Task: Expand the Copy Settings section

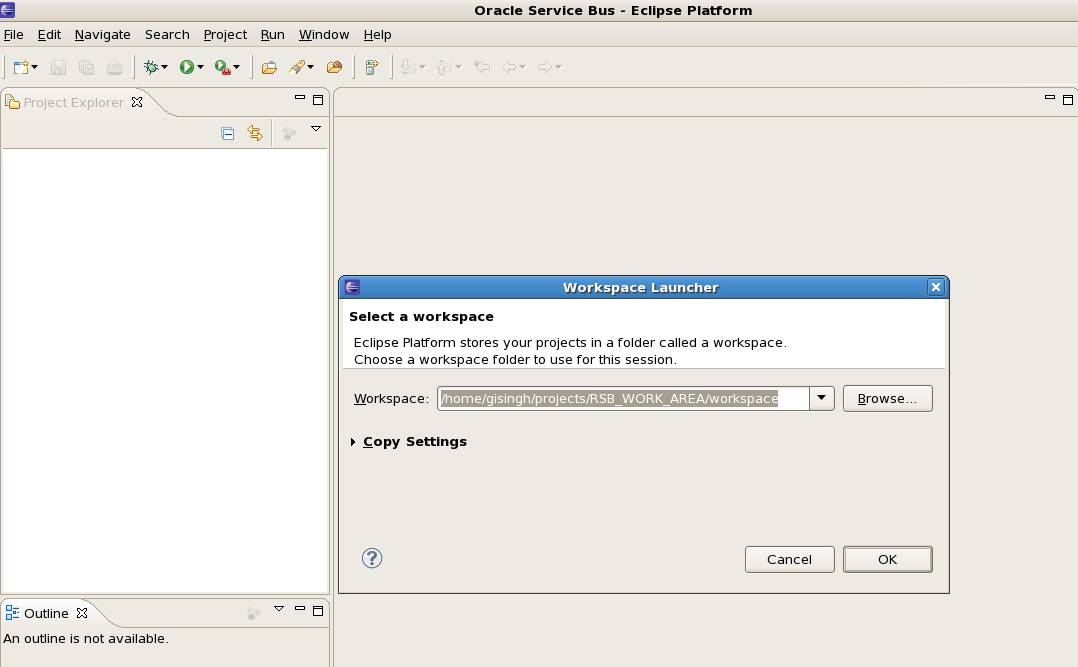Action: (x=353, y=441)
